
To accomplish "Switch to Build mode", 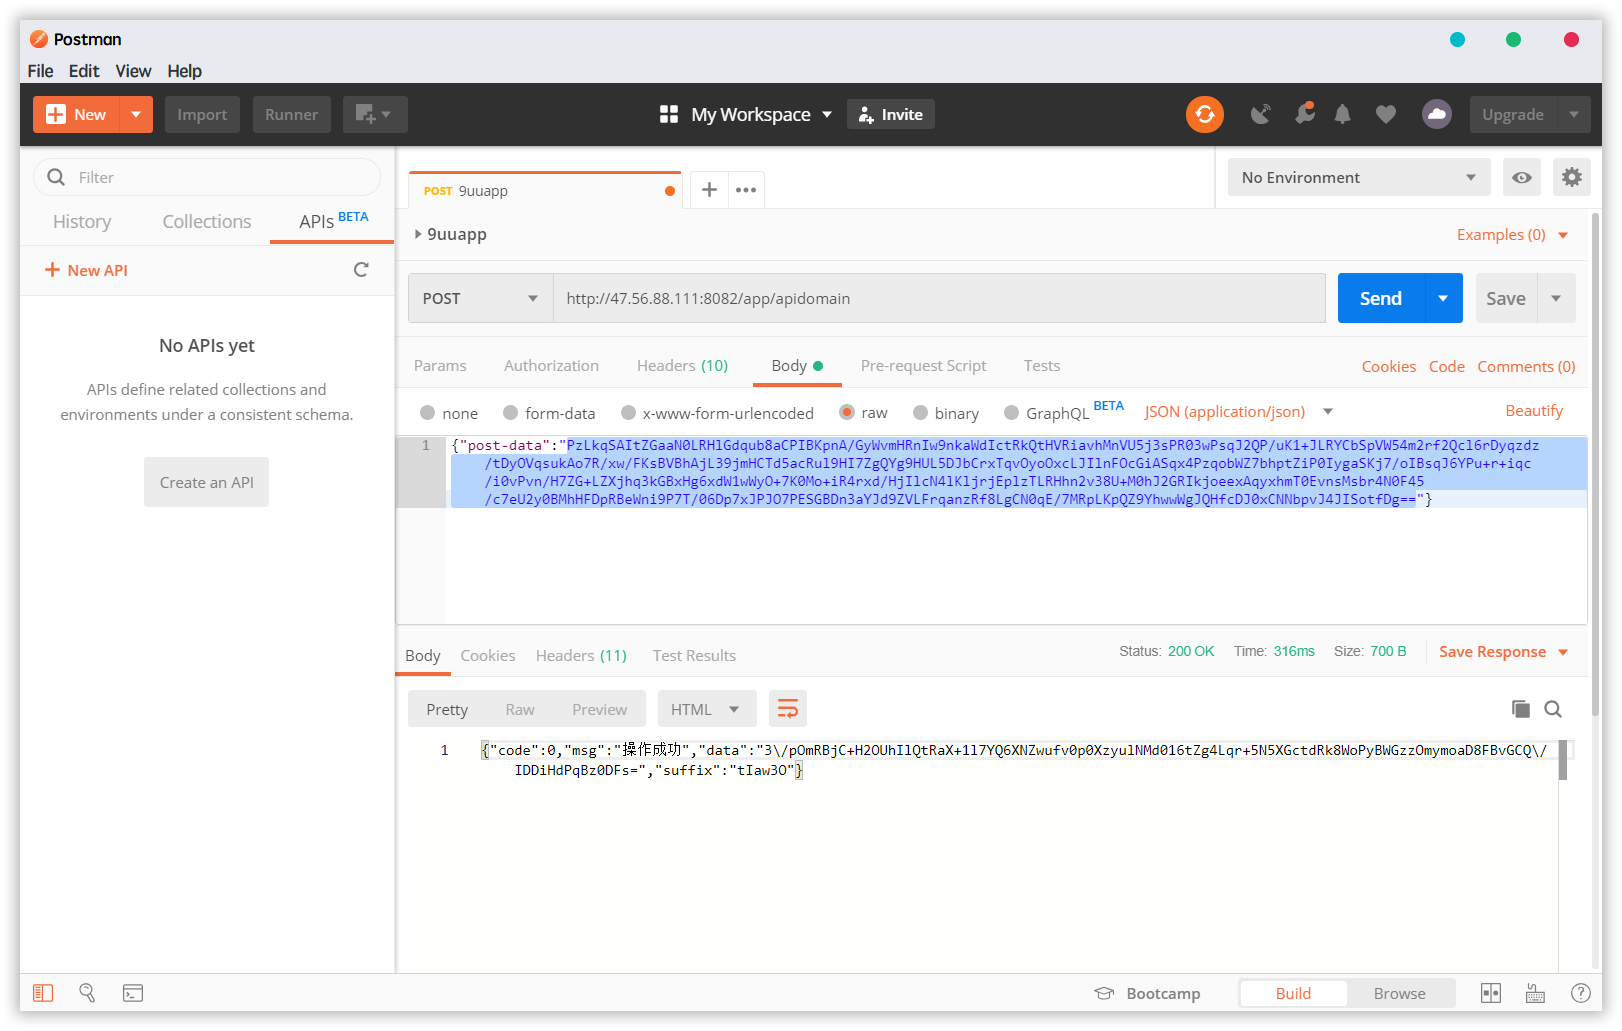I will [1293, 993].
